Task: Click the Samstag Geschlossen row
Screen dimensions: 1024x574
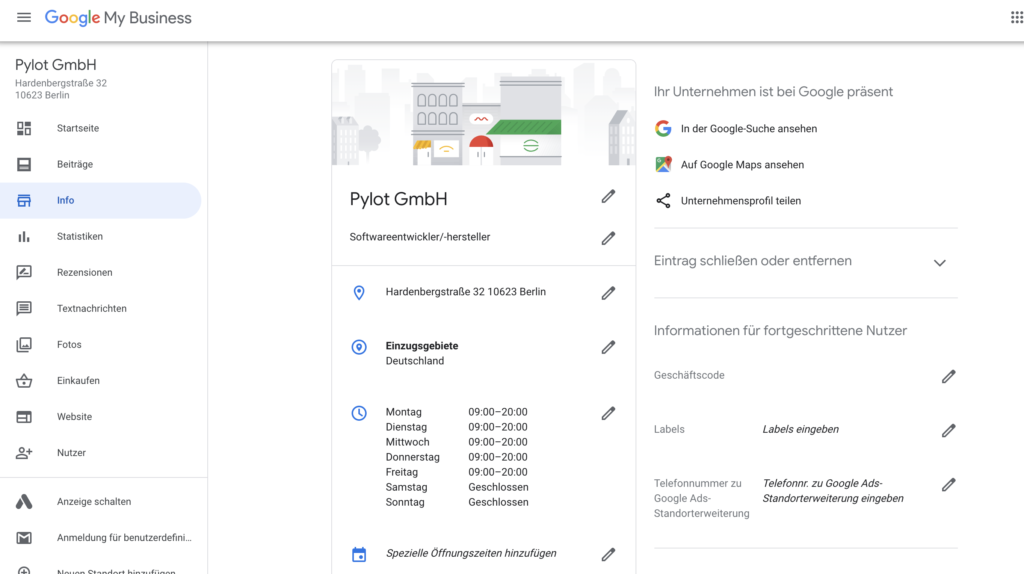Action: click(x=456, y=487)
